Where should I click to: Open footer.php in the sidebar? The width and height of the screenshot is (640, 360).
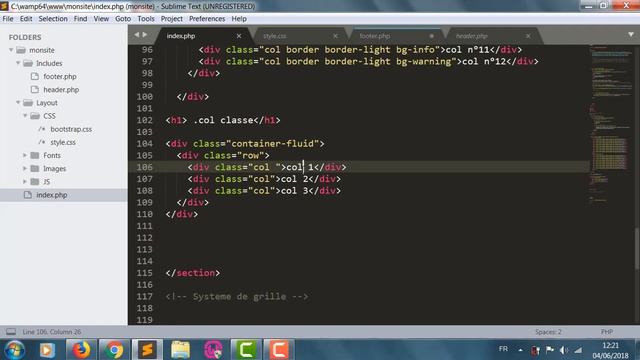click(60, 76)
